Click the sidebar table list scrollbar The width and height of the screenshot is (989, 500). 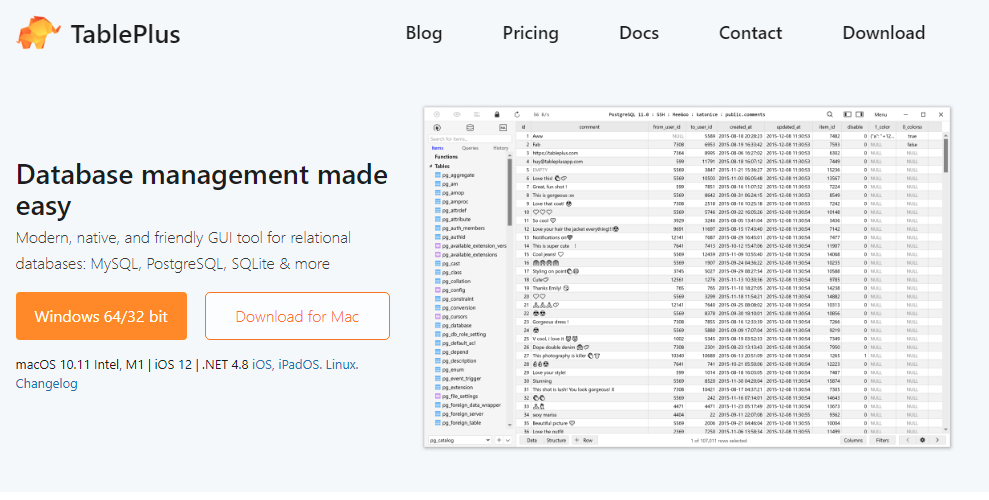click(x=510, y=191)
